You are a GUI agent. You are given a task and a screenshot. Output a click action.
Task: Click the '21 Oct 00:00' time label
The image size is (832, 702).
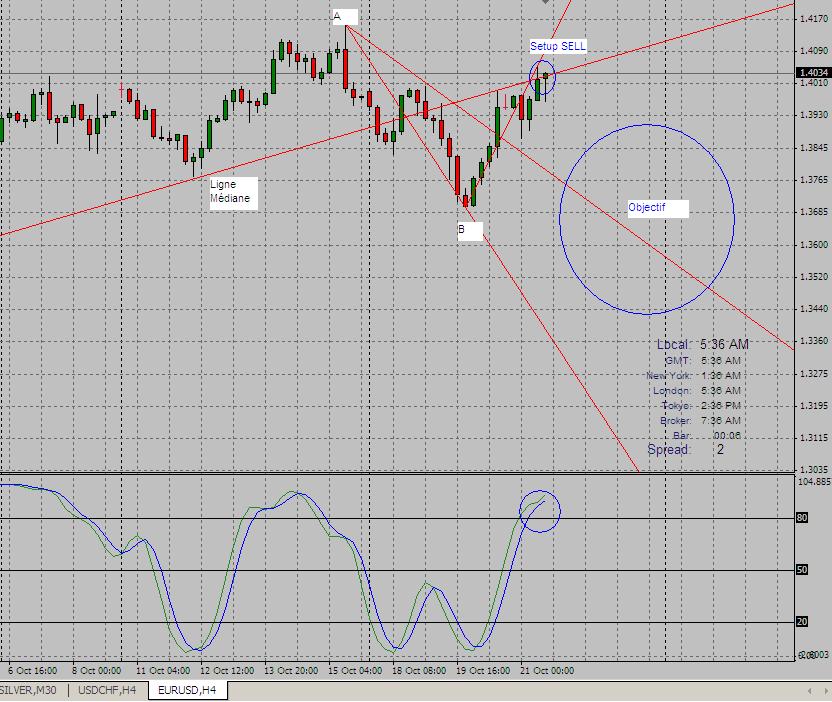coord(547,671)
